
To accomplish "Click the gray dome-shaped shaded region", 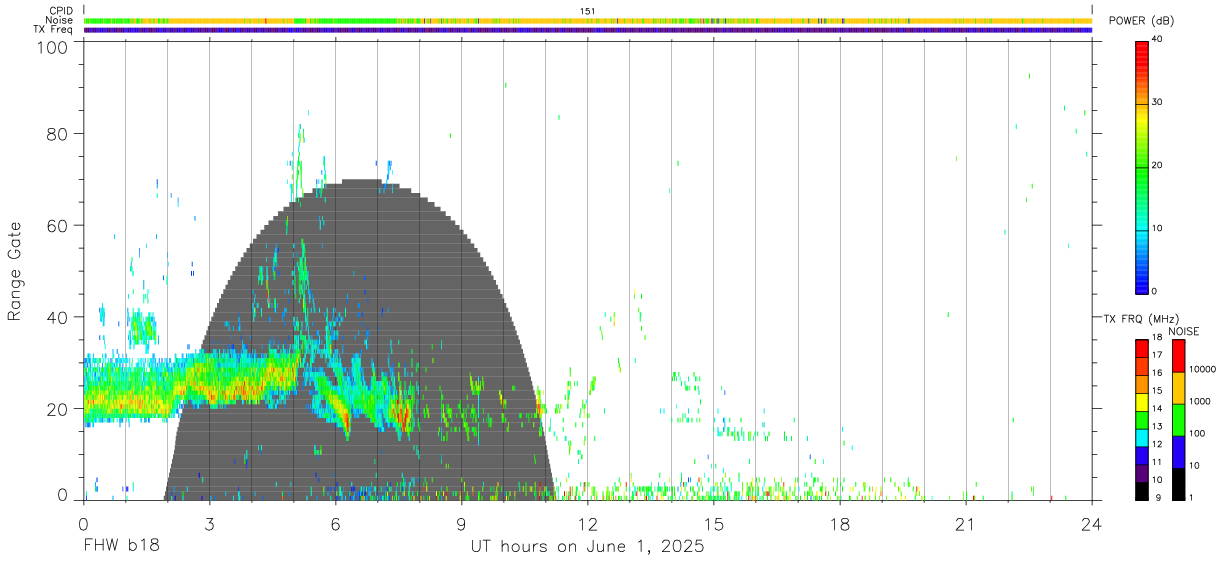I will tap(360, 340).
